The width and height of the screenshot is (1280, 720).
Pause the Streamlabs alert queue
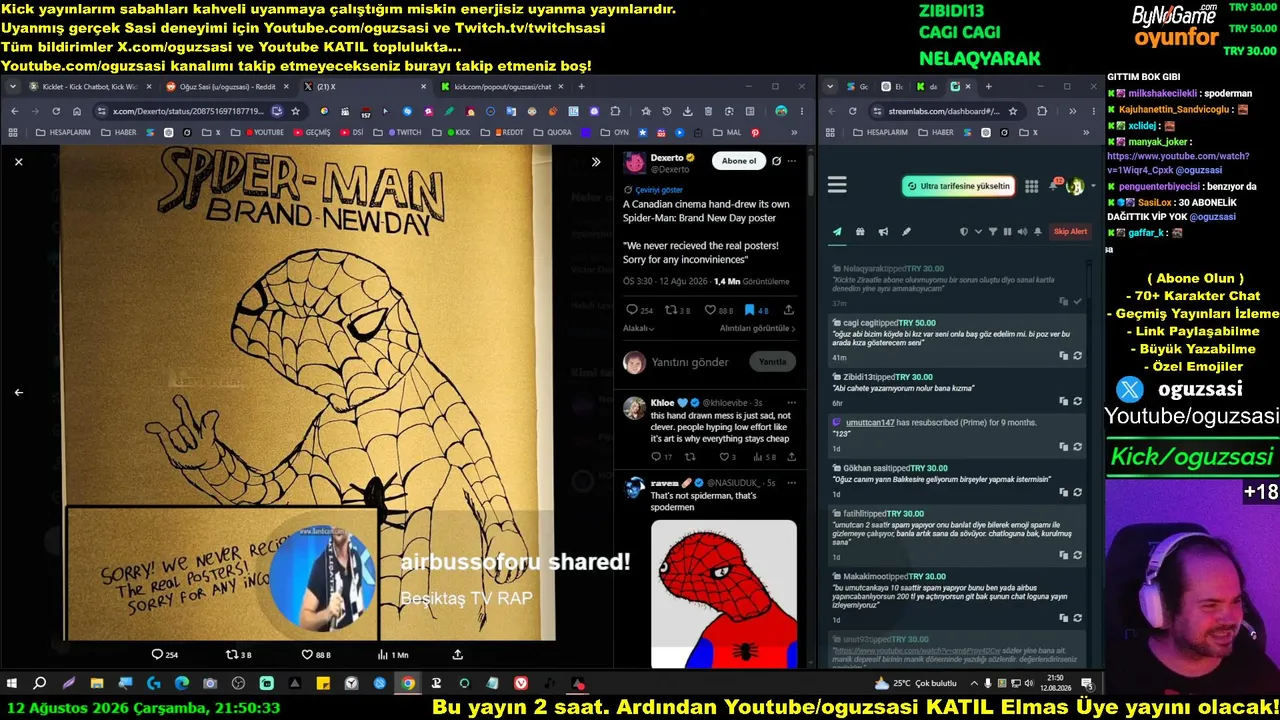click(1007, 232)
